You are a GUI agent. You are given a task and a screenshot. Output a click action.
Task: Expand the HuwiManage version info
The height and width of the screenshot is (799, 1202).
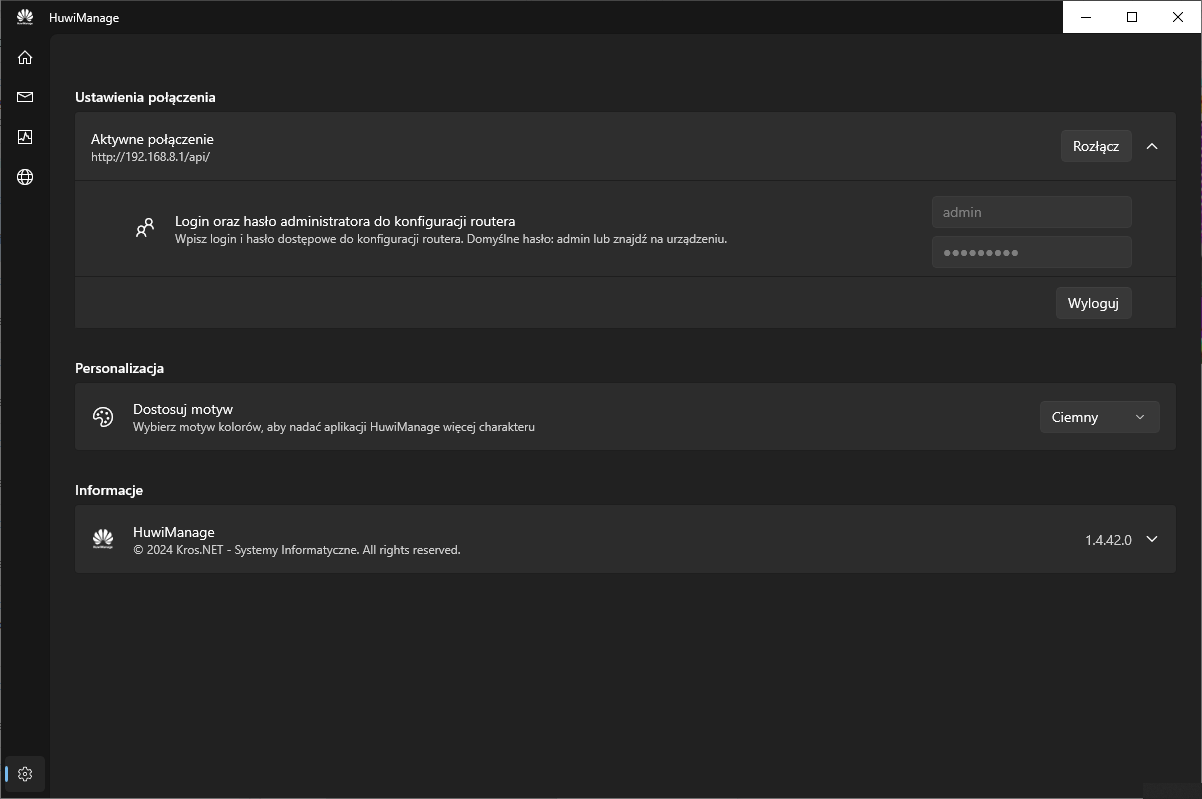pyautogui.click(x=1152, y=539)
